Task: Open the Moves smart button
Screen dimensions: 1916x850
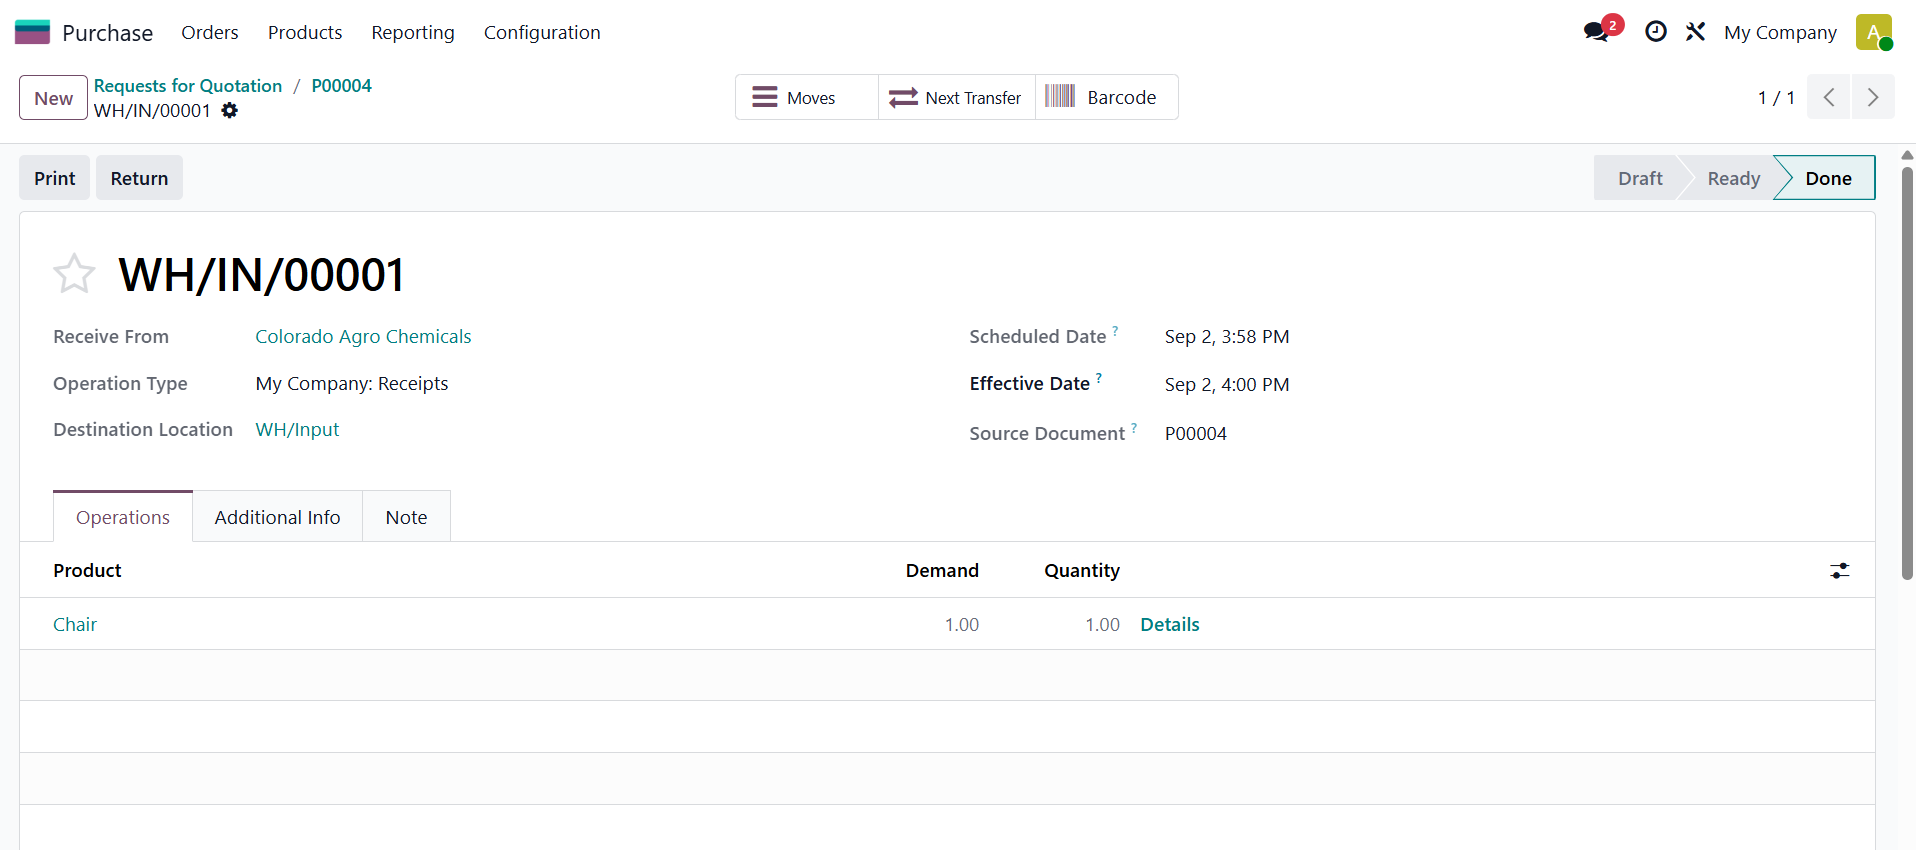Action: click(807, 98)
